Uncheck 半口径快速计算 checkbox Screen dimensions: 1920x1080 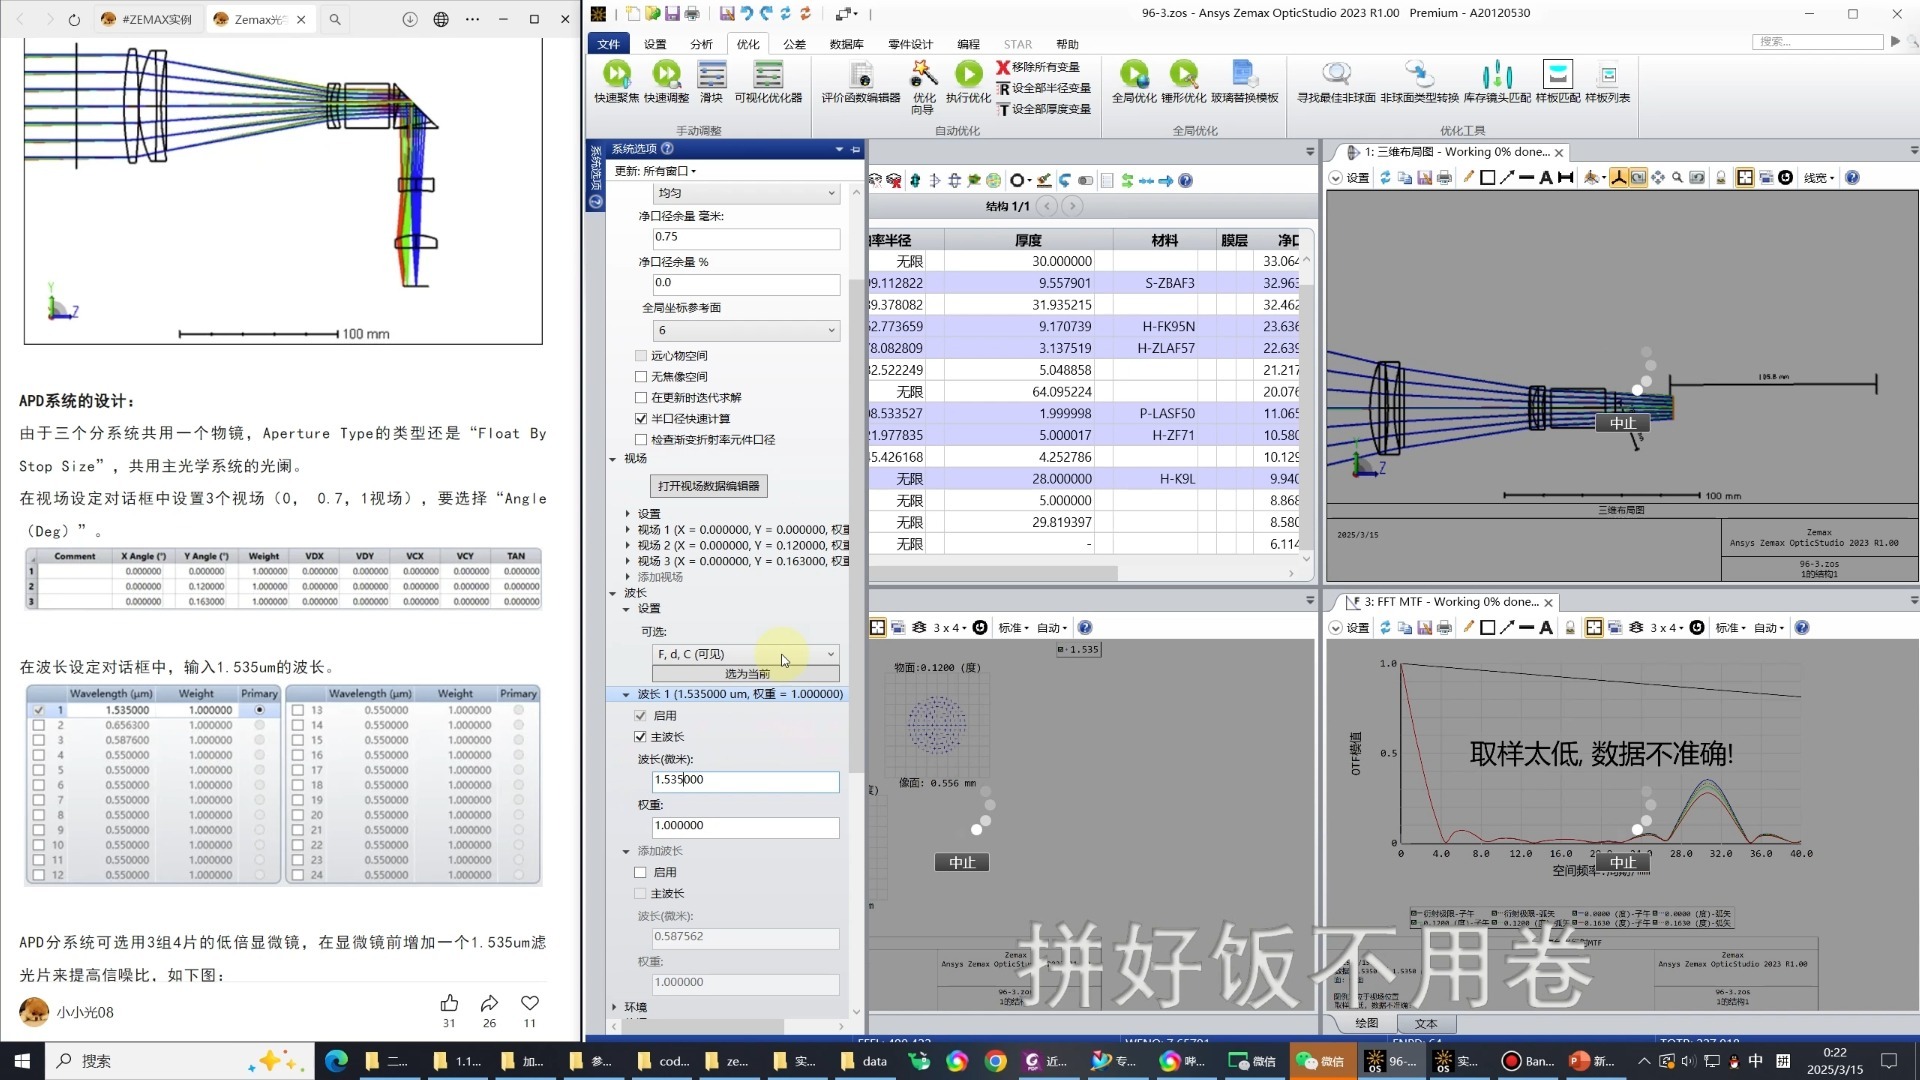coord(641,419)
